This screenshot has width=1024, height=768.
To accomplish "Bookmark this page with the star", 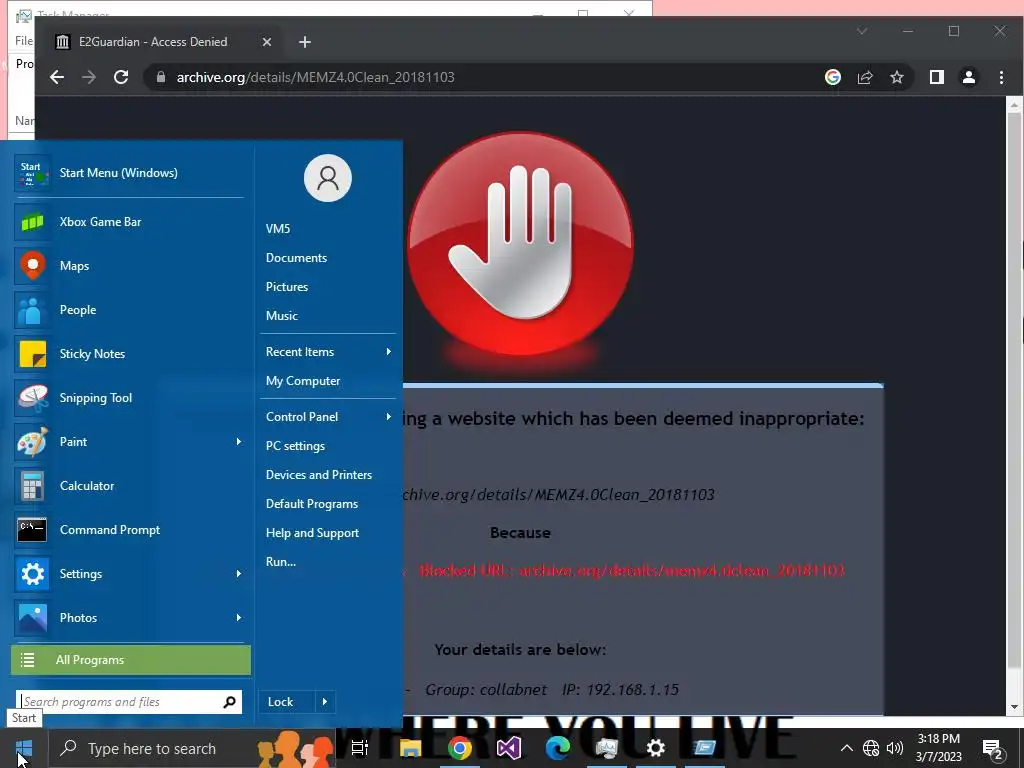I will (x=897, y=77).
